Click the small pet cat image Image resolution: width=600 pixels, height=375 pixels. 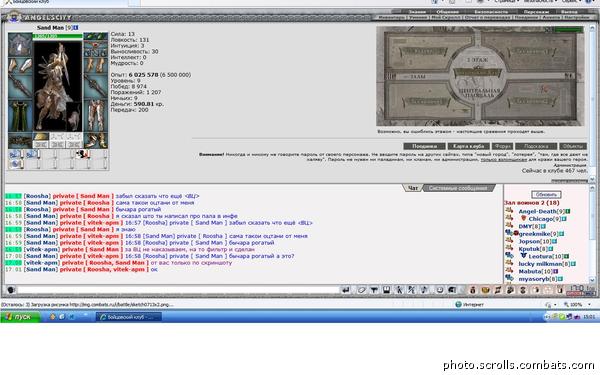click(74, 117)
